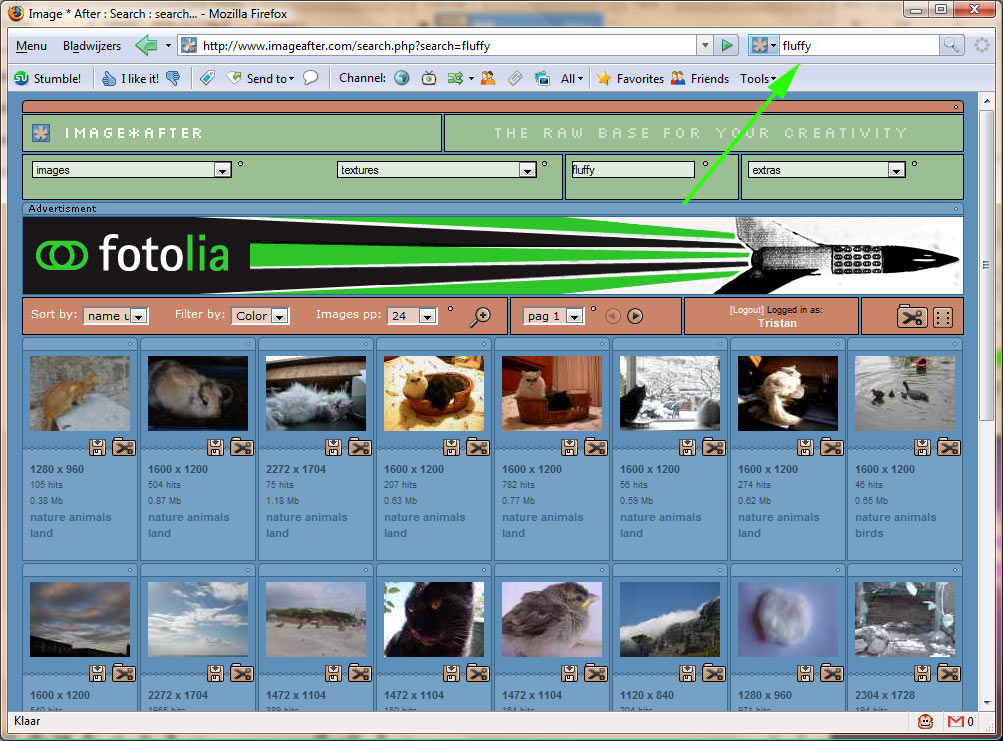Click the tag icon in StumbleUpon toolbar
This screenshot has height=741, width=1003.
tap(207, 78)
